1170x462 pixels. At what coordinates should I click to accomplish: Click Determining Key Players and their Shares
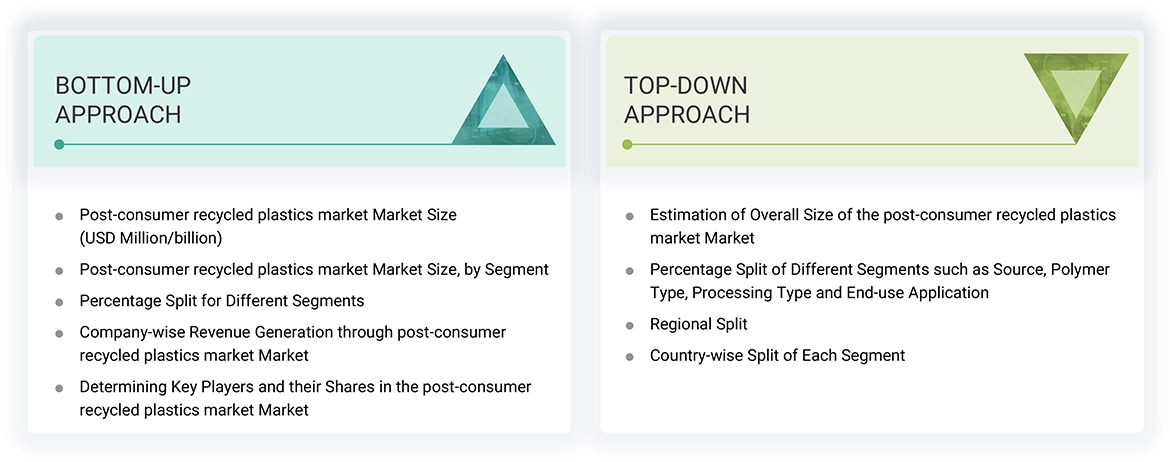tap(305, 398)
